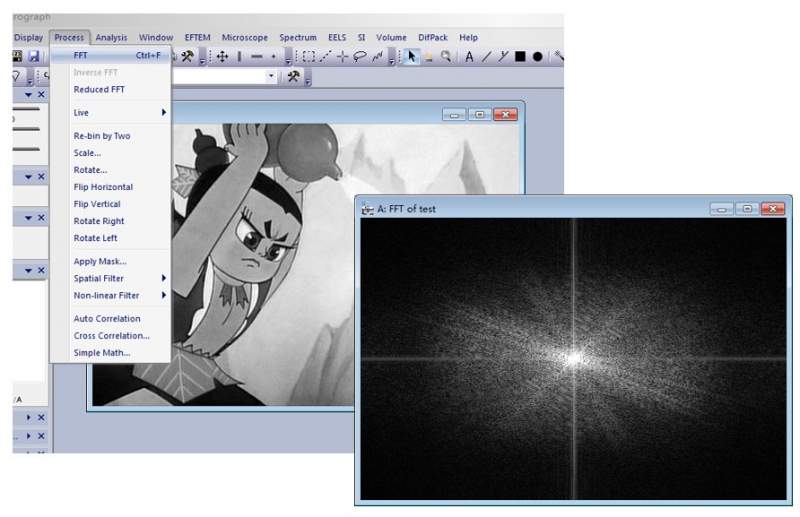800x517 pixels.
Task: Select the magnifying glass zoom tool
Action: tap(446, 57)
